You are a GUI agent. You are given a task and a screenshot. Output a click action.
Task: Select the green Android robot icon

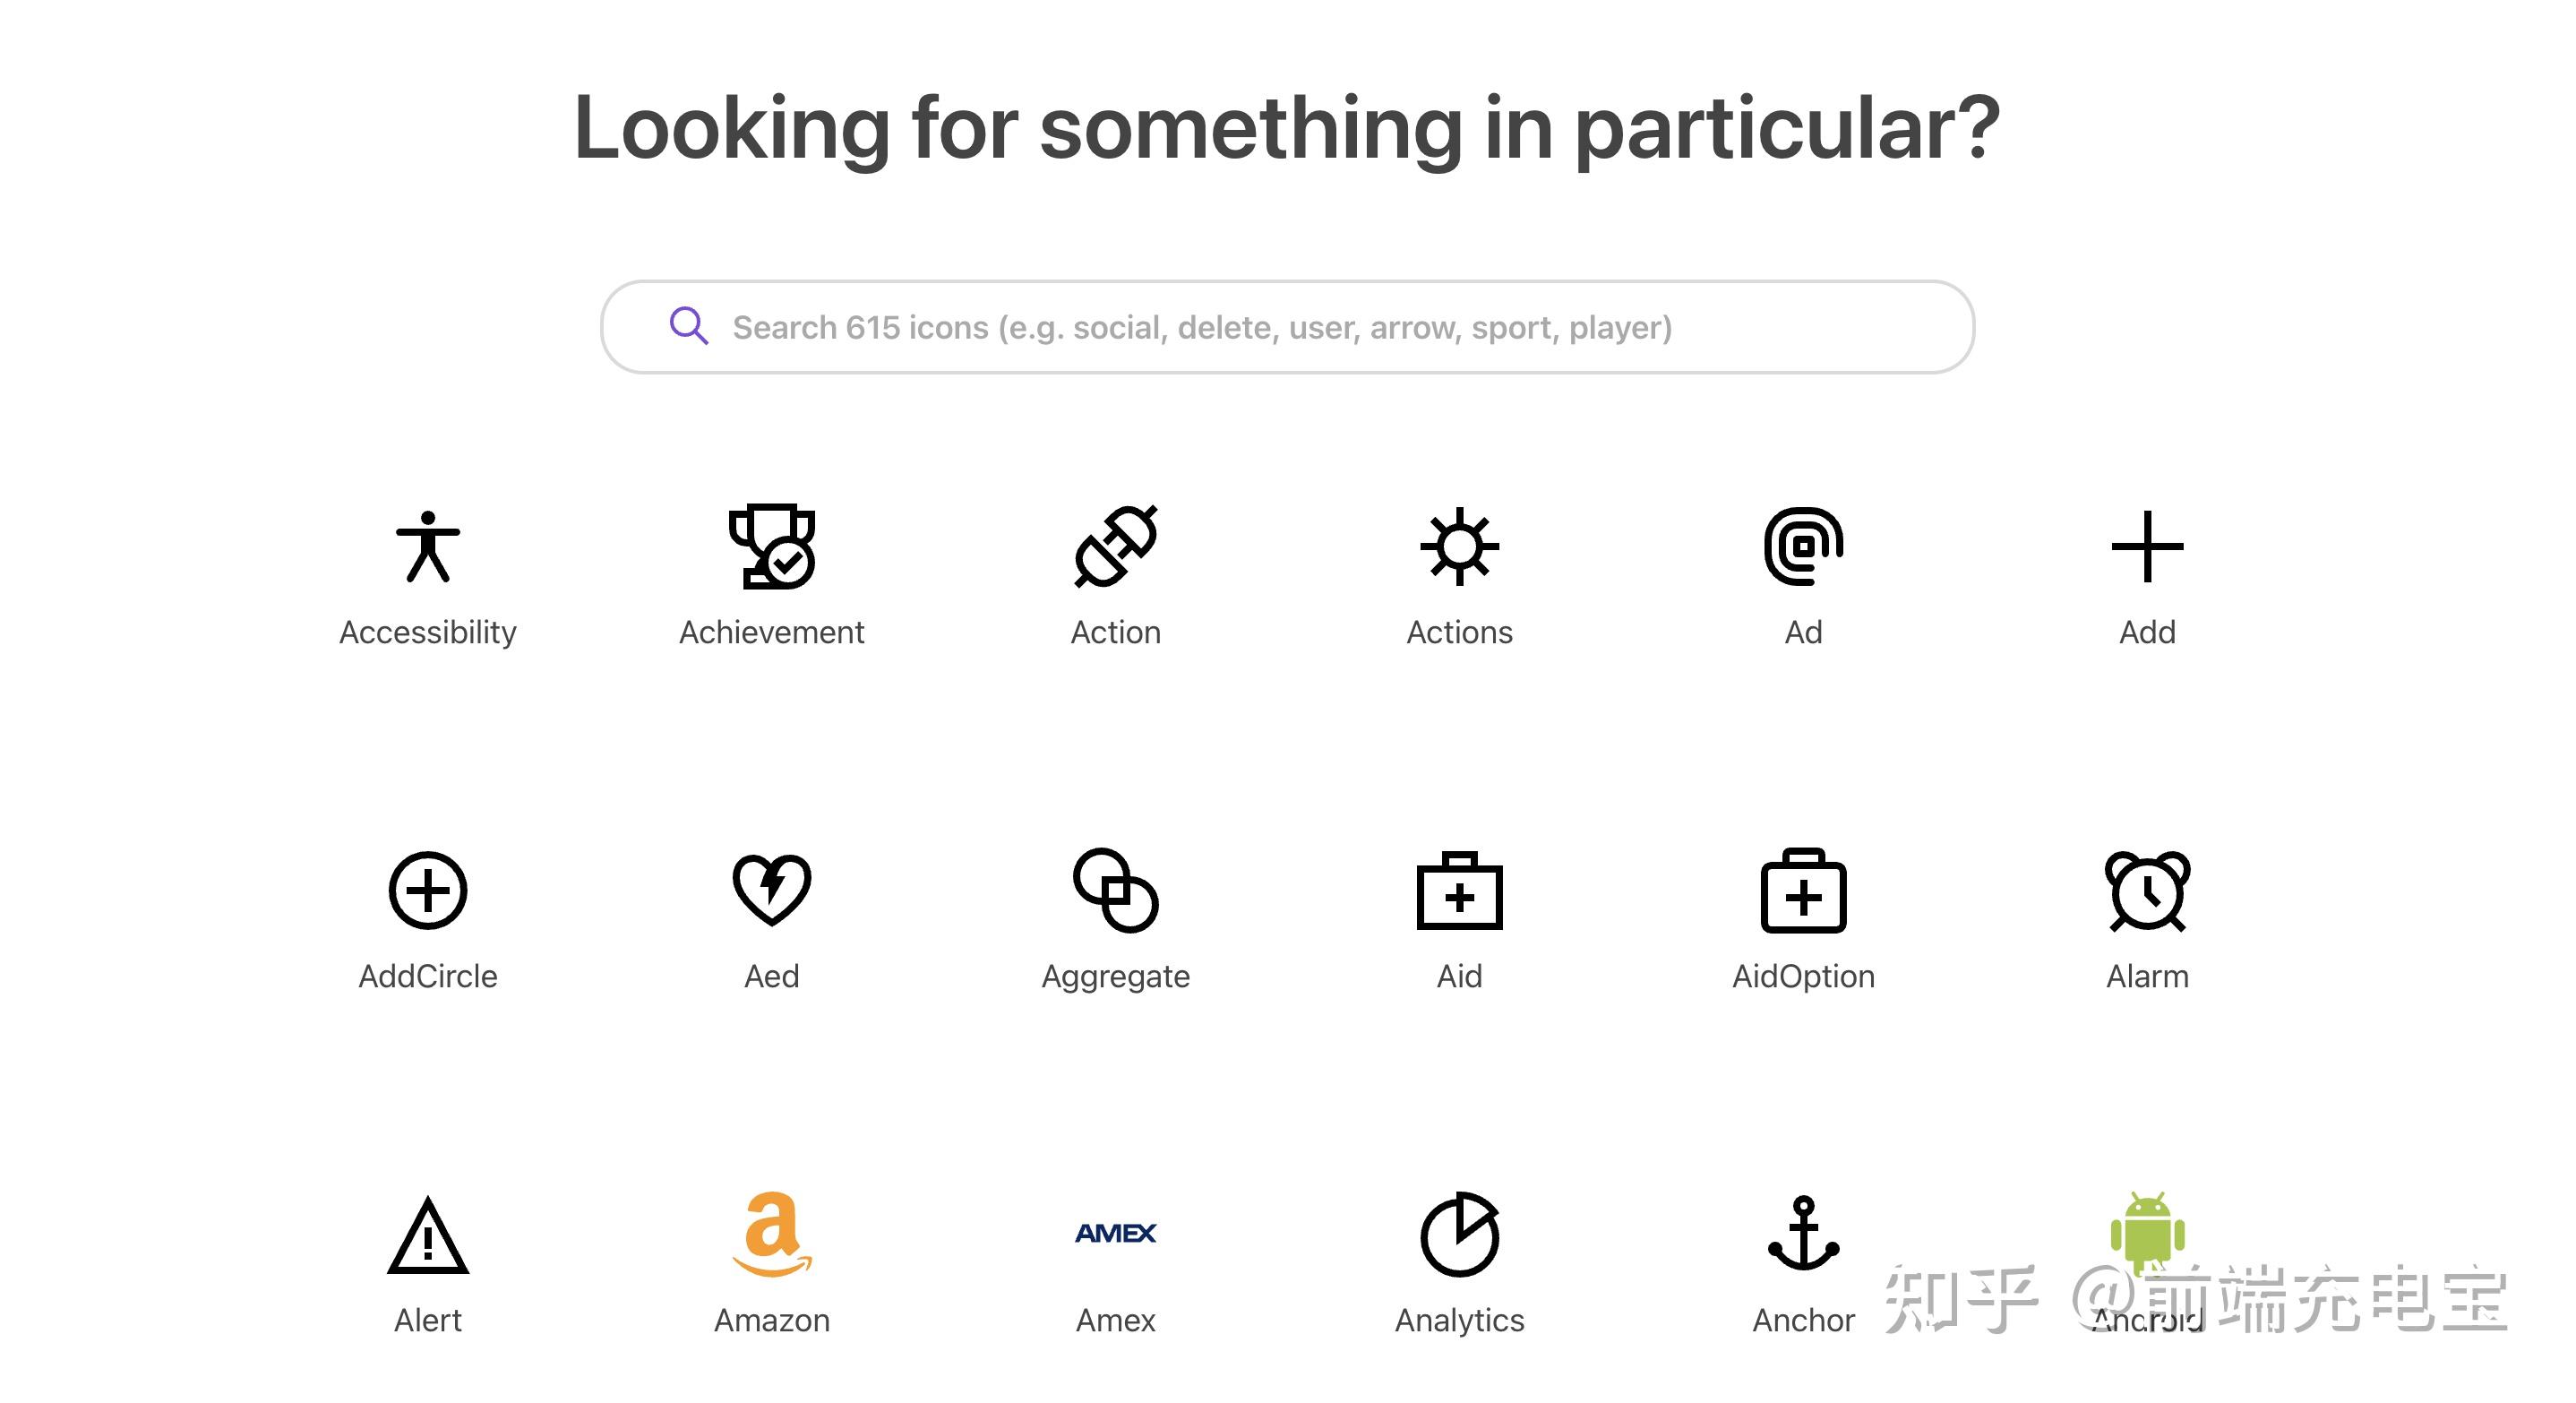tap(2148, 1230)
